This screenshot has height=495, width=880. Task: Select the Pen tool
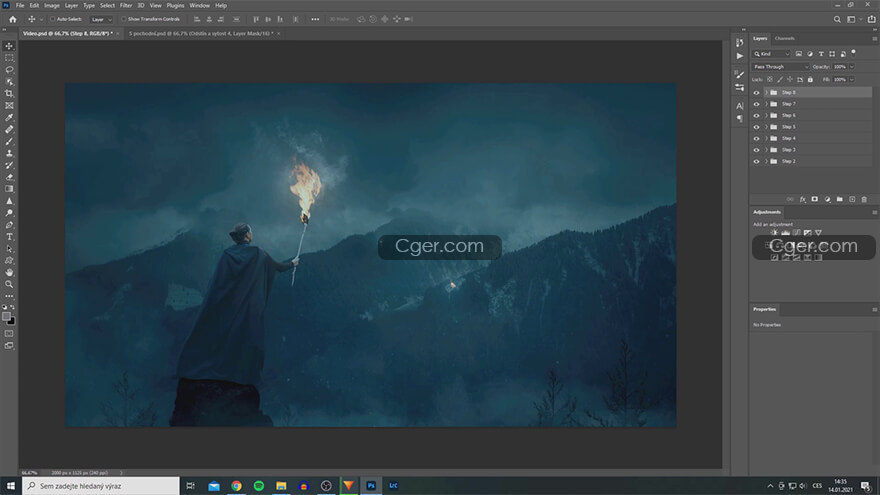click(9, 225)
